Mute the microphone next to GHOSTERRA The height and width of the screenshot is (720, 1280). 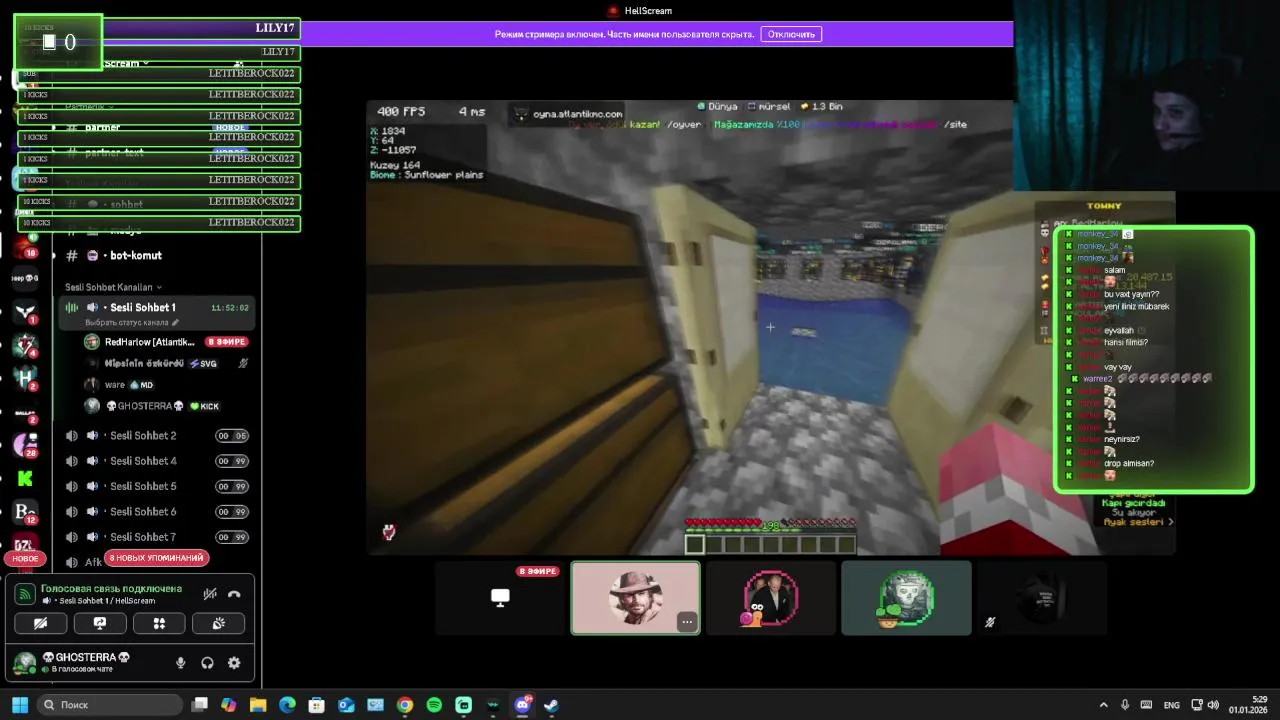click(x=181, y=662)
